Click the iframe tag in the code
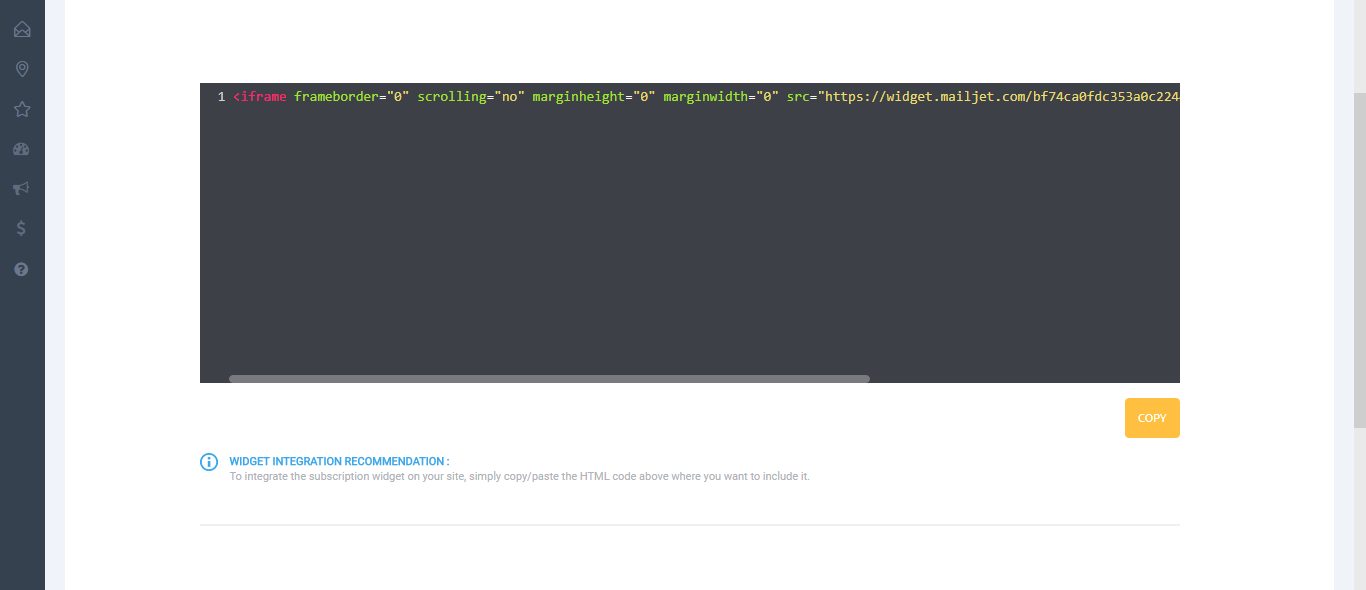This screenshot has width=1366, height=590. (x=263, y=97)
